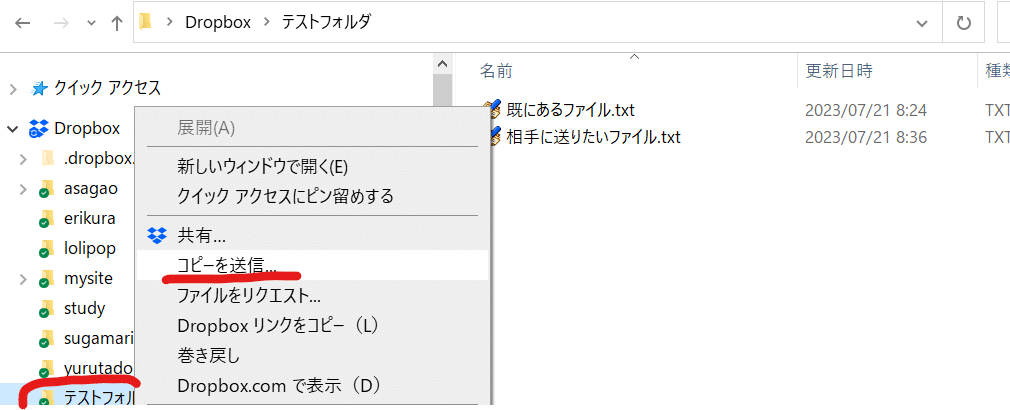The height and width of the screenshot is (410, 1010).
Task: Click the back navigation arrow
Action: point(23,23)
